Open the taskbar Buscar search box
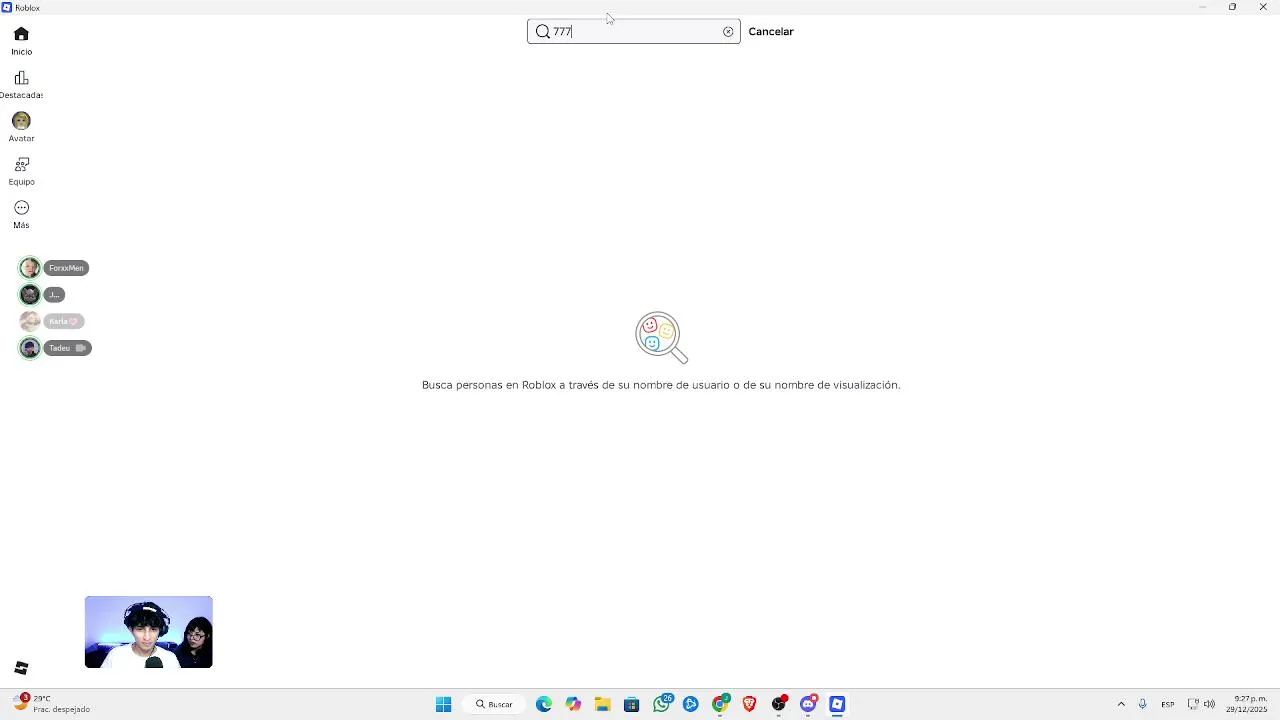Image resolution: width=1280 pixels, height=720 pixels. point(494,705)
